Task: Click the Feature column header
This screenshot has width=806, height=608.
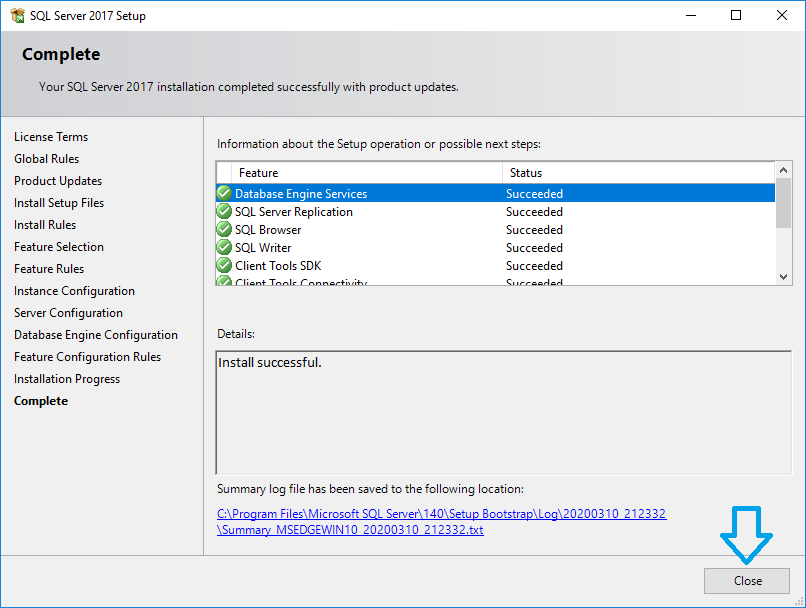Action: point(365,173)
